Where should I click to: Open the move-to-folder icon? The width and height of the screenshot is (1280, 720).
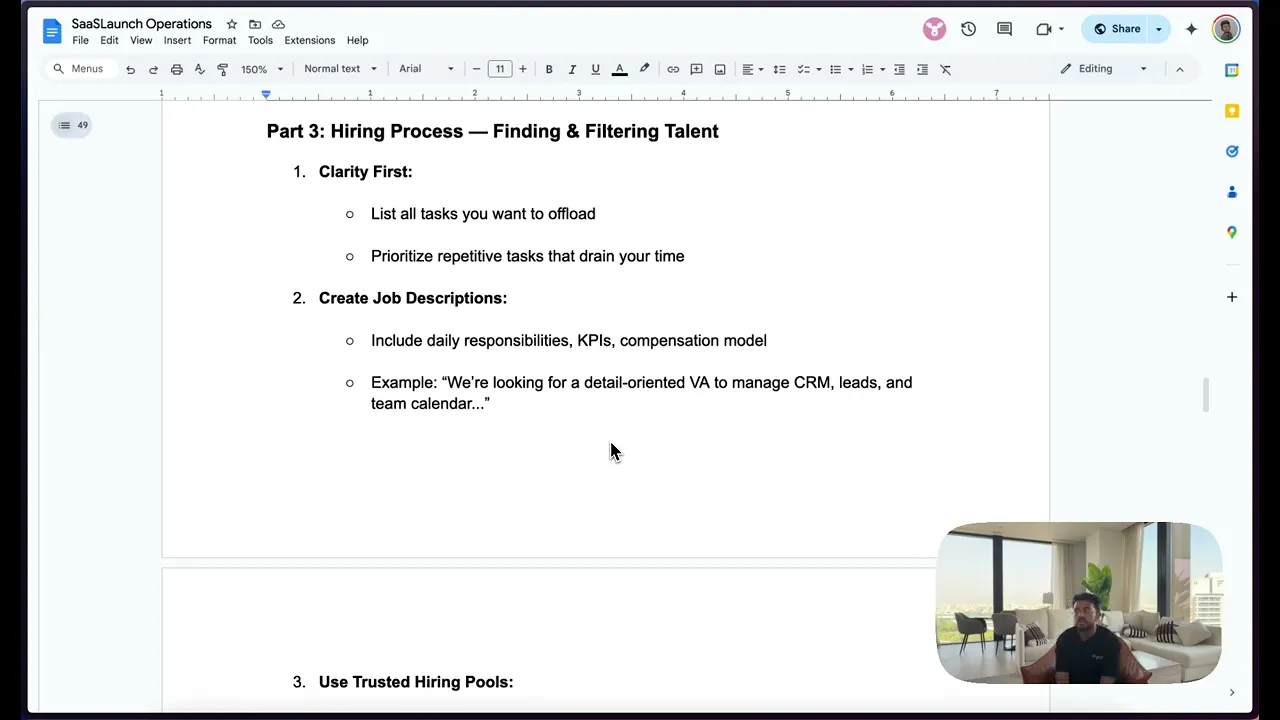(255, 24)
